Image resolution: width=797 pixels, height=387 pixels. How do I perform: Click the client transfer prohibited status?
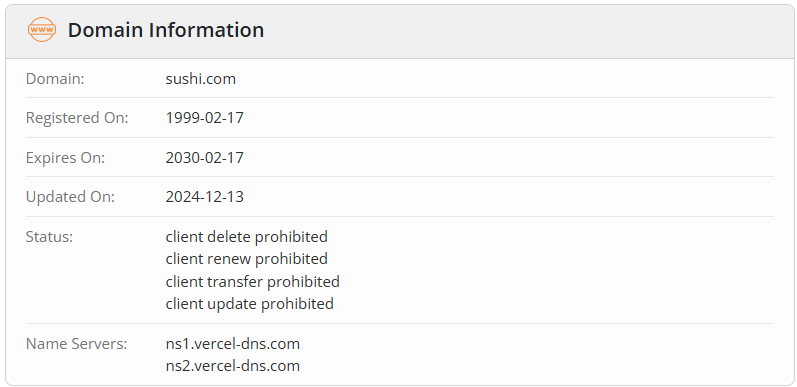[x=253, y=281]
